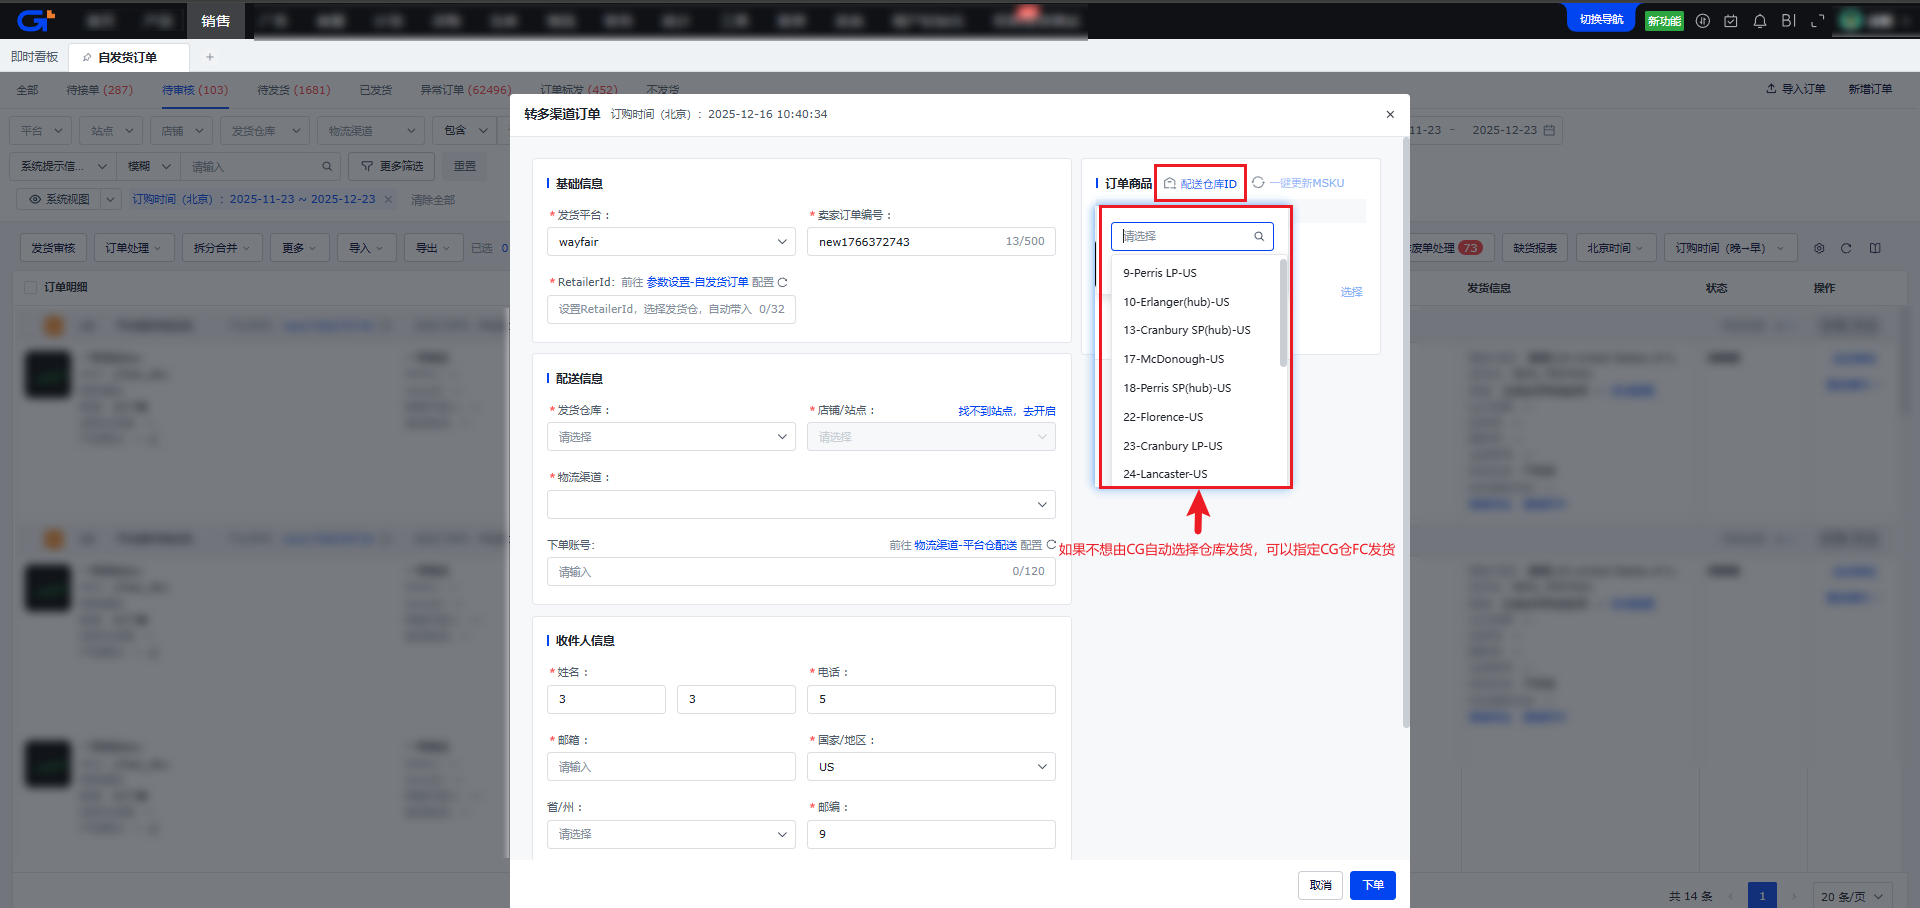Select all orders via 订单明细 checkbox
Image resolution: width=1920 pixels, height=908 pixels.
(x=30, y=287)
